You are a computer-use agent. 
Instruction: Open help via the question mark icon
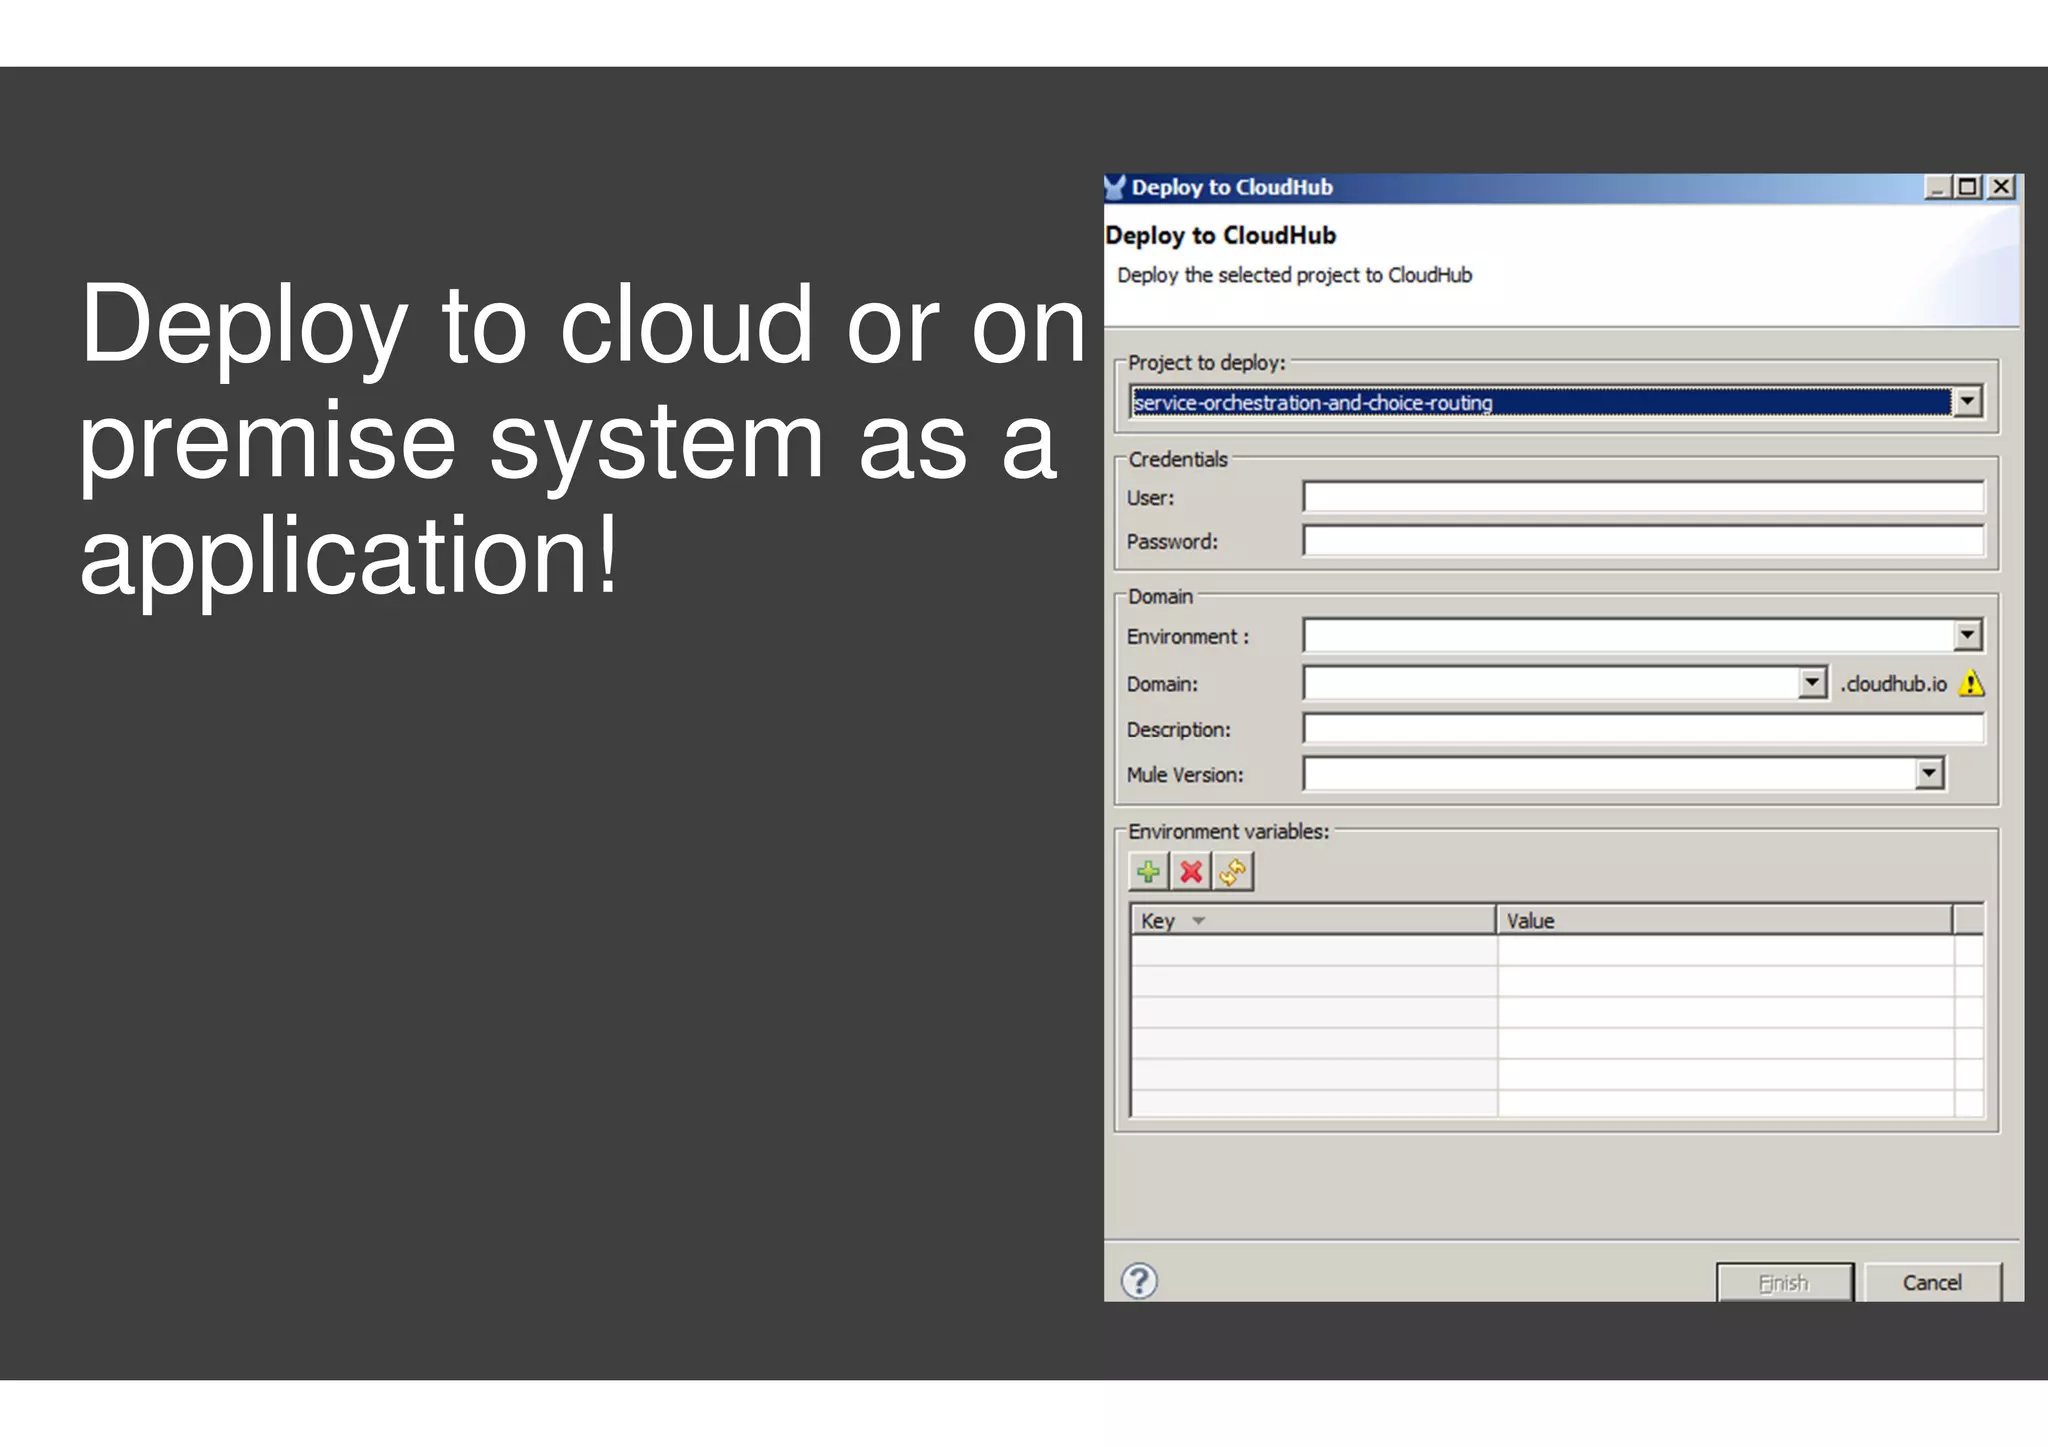(1139, 1280)
